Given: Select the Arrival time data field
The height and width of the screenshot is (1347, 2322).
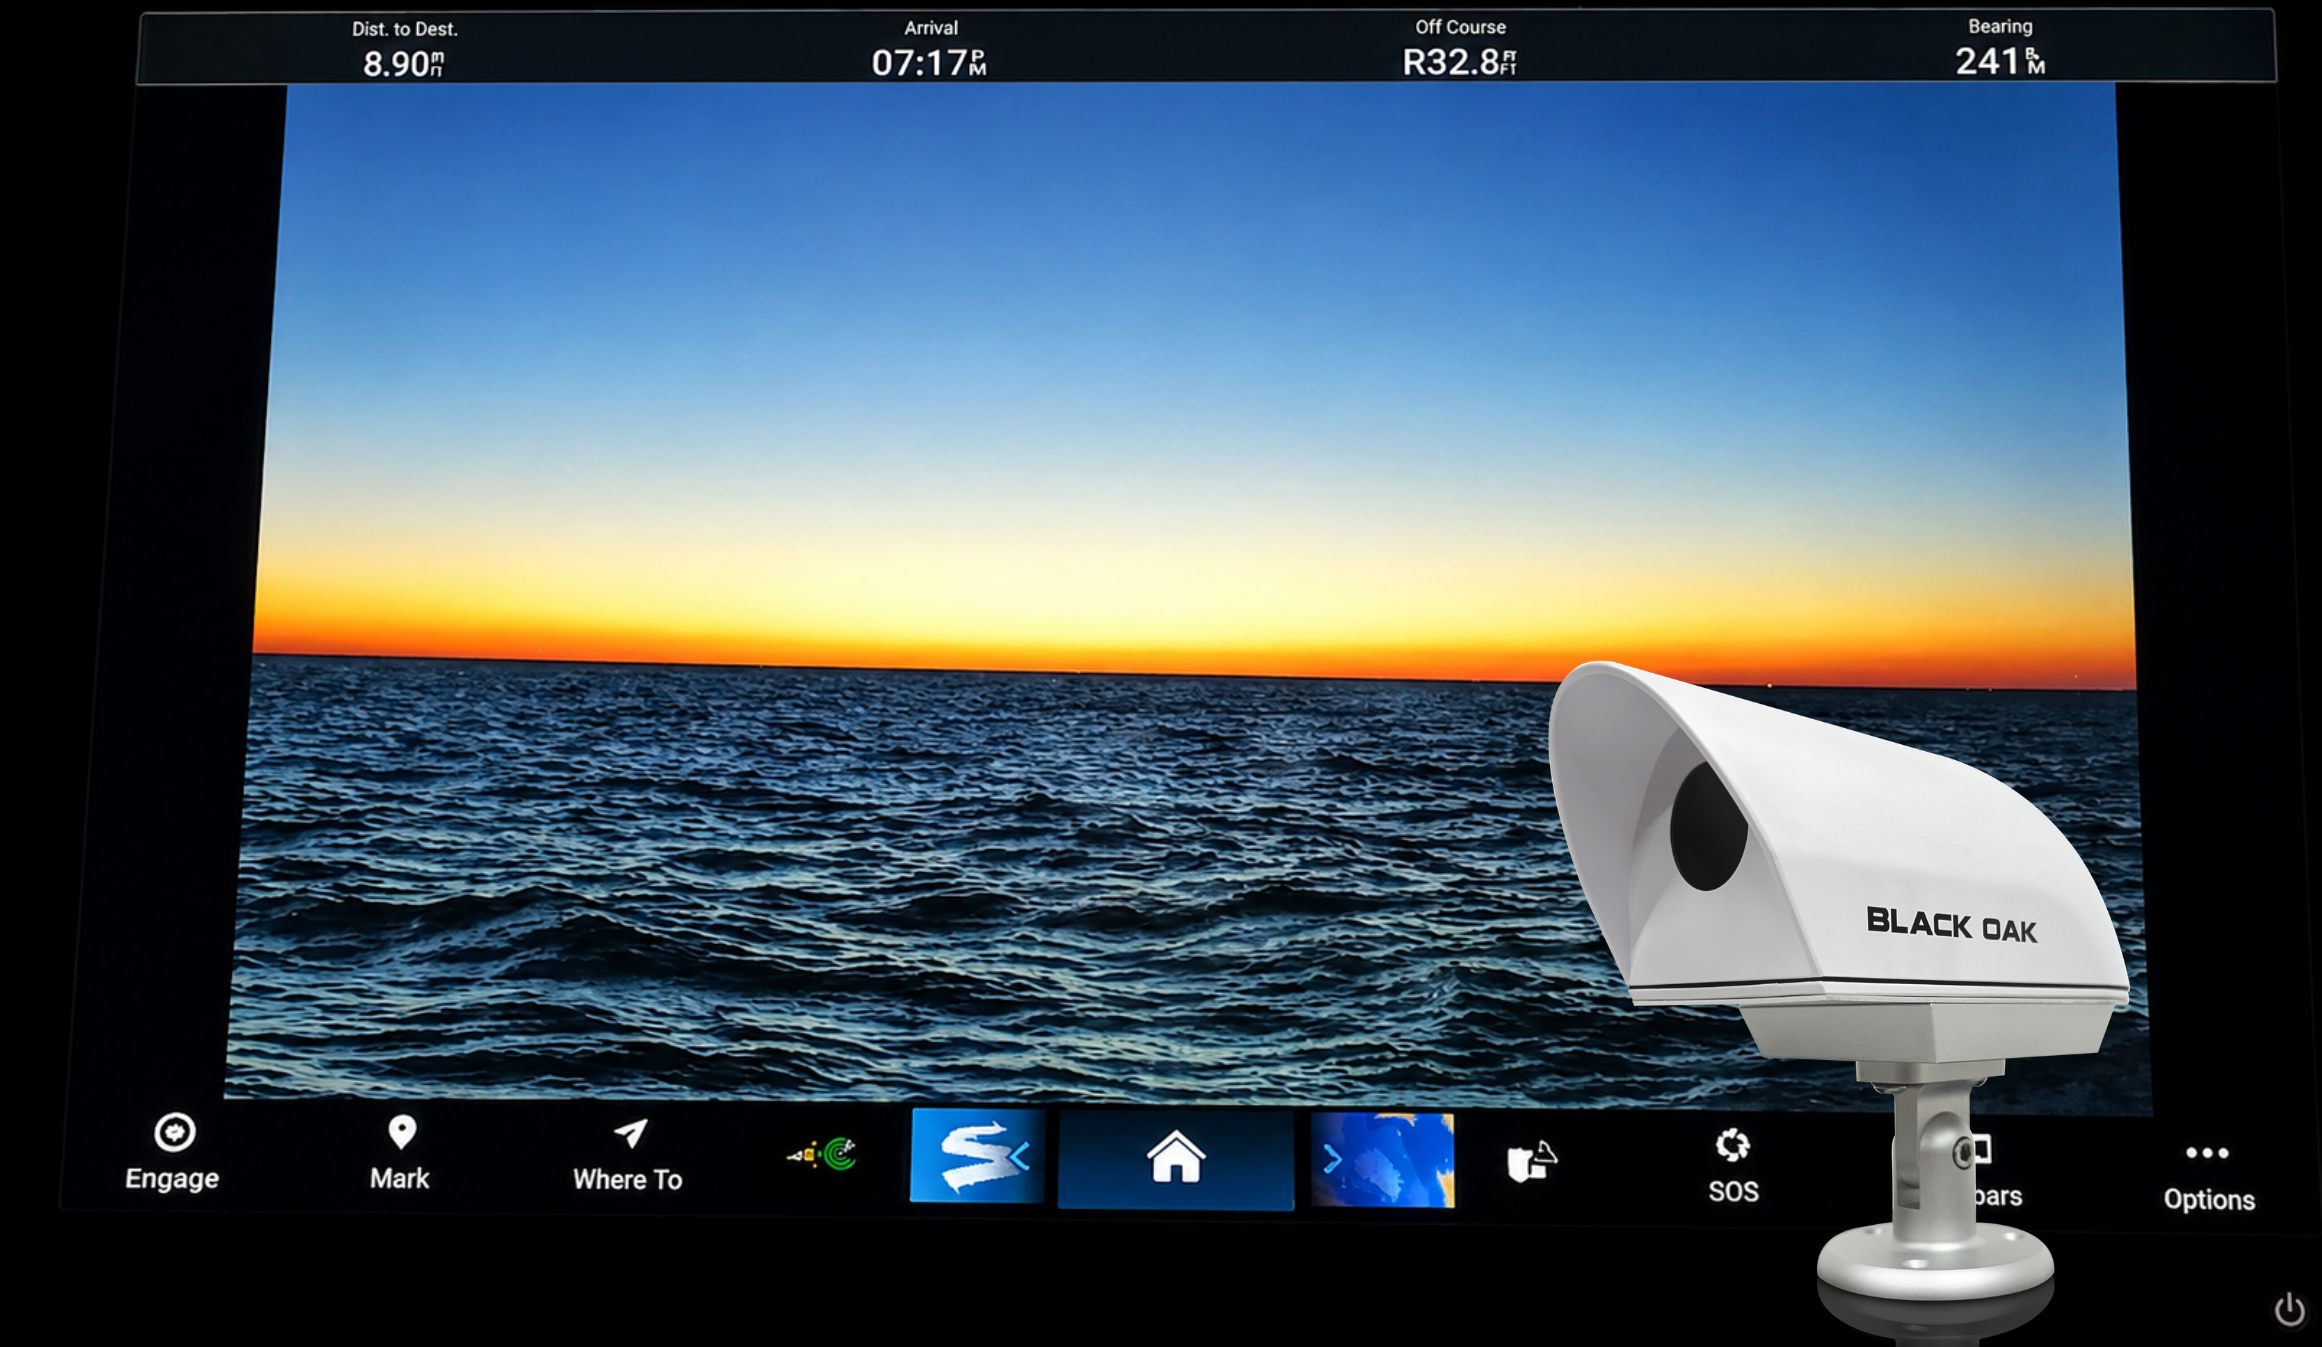Looking at the screenshot, I should [930, 49].
